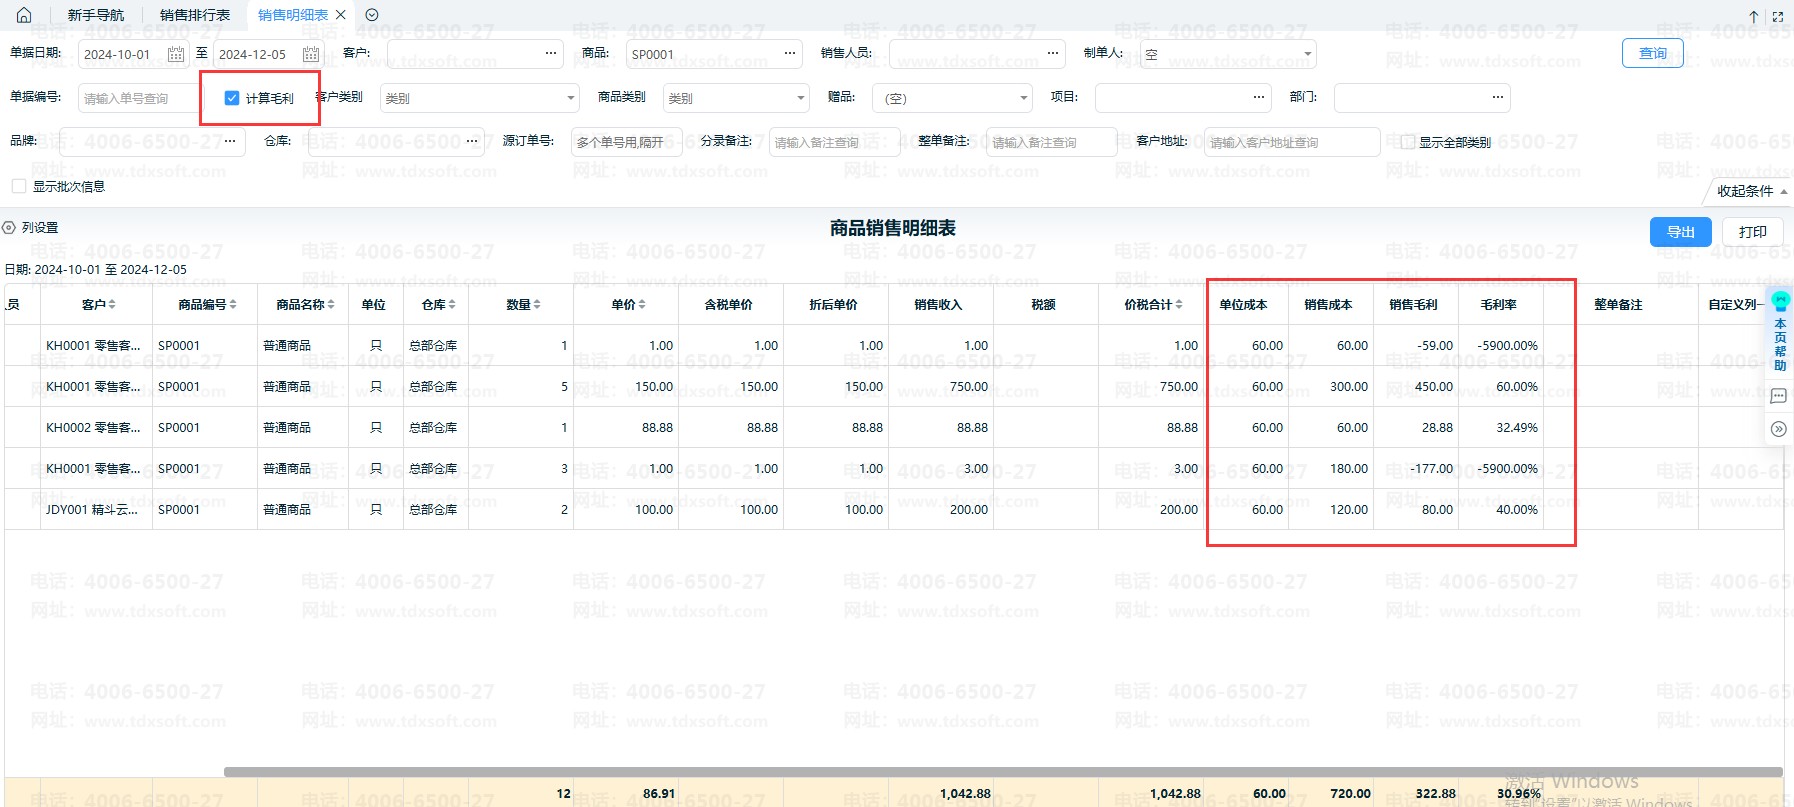This screenshot has width=1794, height=807.
Task: Open 列设置 column settings gear
Action: point(9,228)
